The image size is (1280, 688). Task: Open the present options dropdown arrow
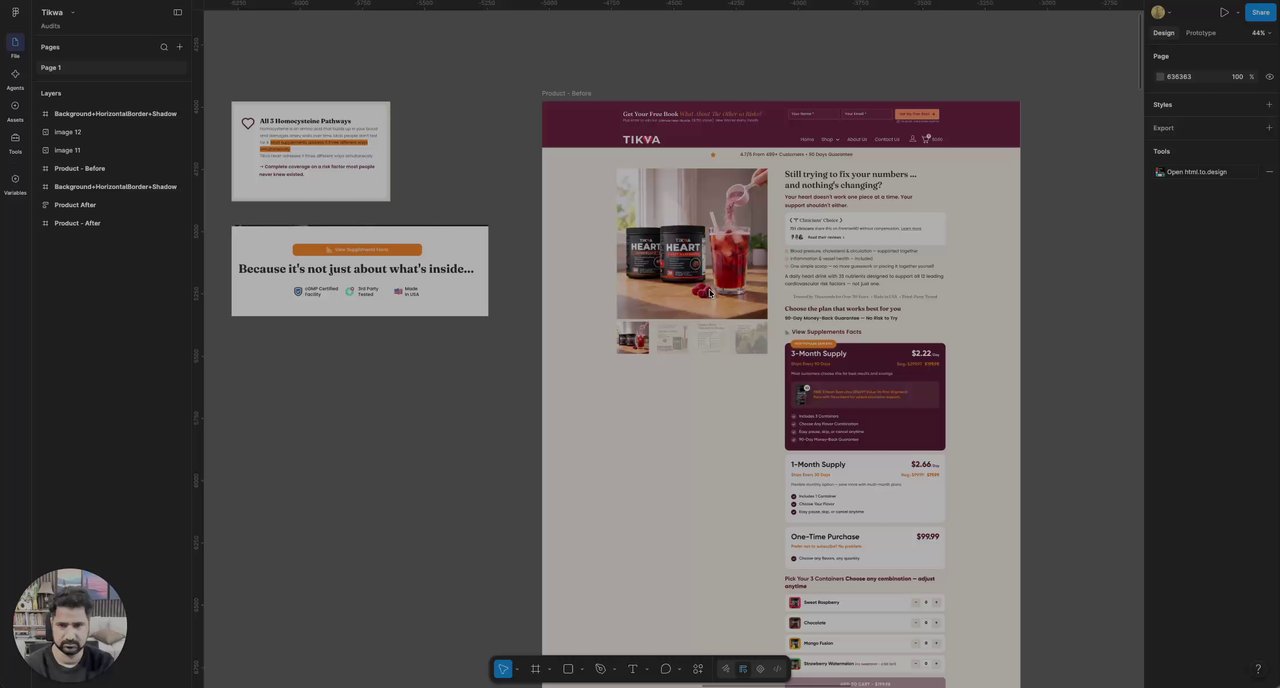coord(1237,12)
